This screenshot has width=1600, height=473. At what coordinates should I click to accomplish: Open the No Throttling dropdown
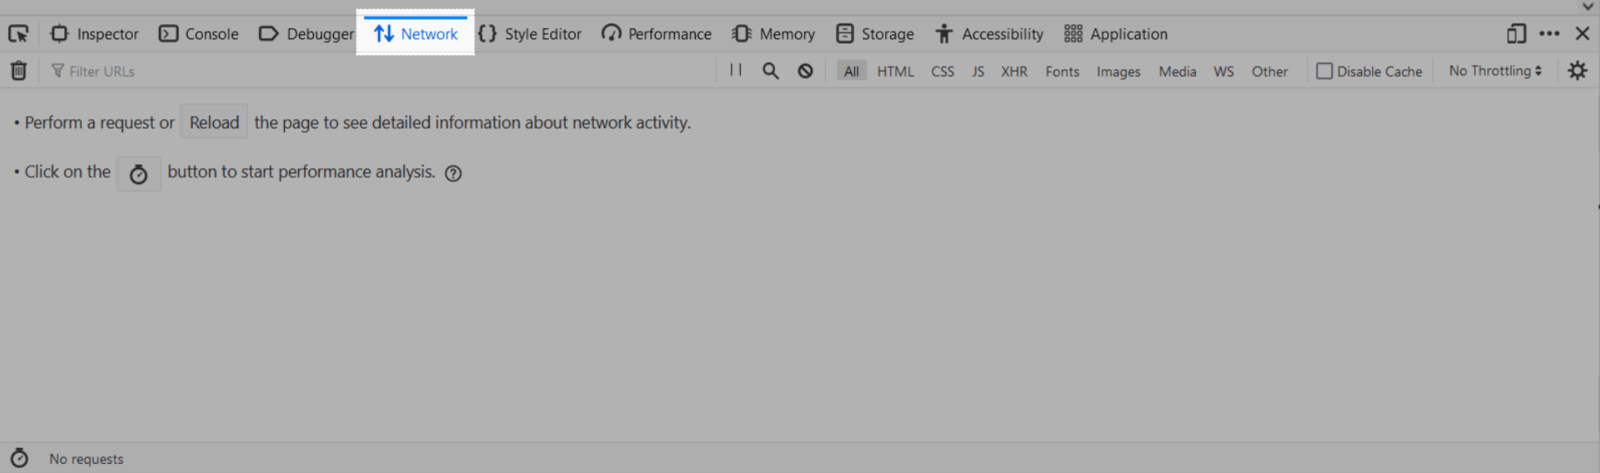pos(1495,71)
